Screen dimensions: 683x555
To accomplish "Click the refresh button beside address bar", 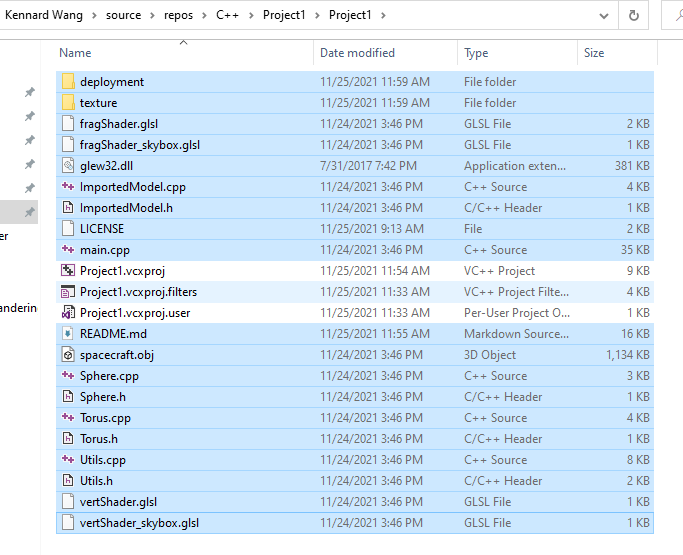I will [633, 16].
